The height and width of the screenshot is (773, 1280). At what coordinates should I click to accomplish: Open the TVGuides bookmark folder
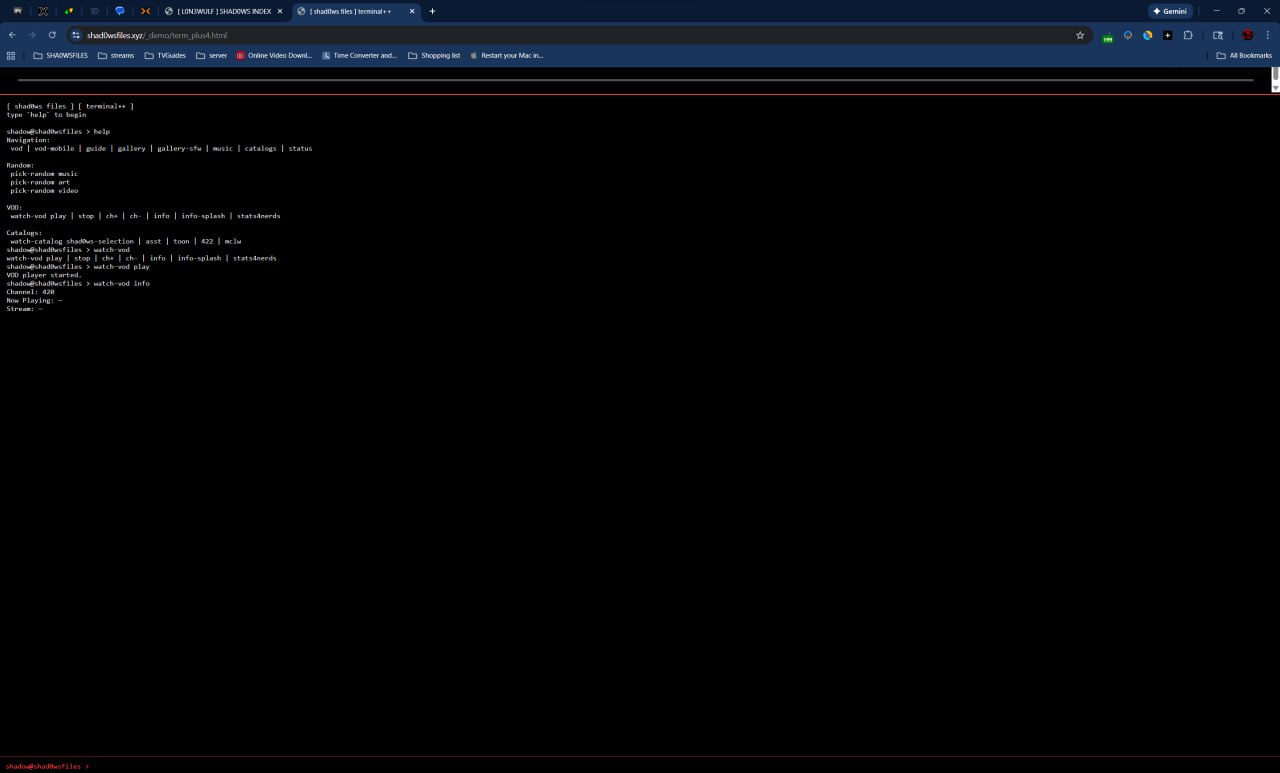click(165, 56)
